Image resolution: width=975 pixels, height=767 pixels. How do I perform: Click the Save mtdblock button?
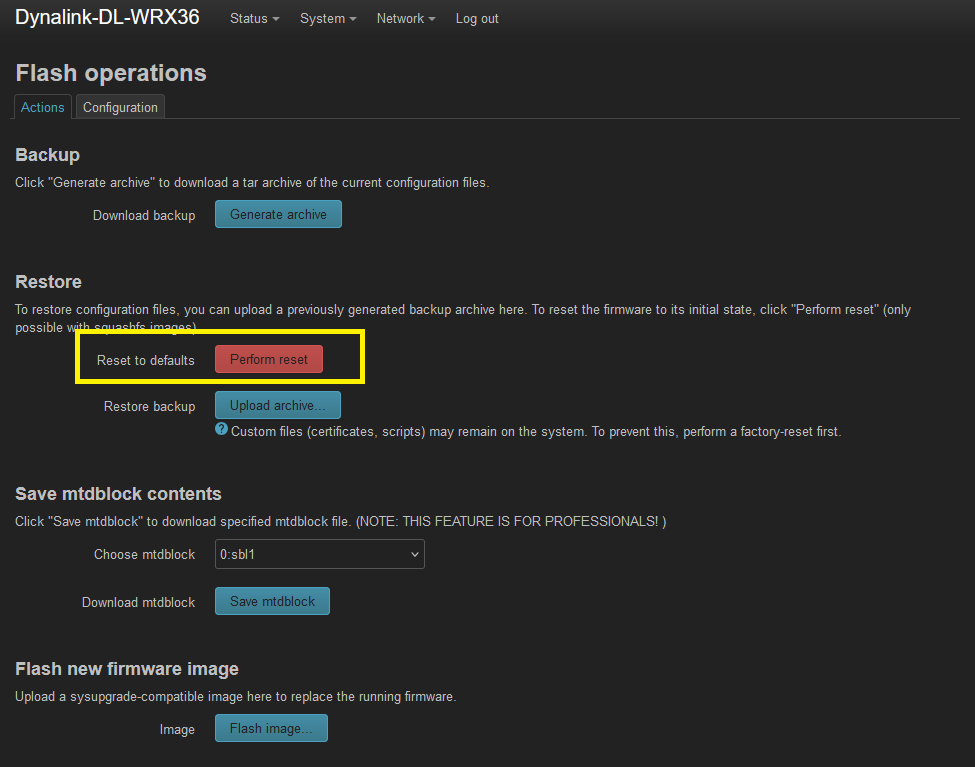pyautogui.click(x=272, y=601)
